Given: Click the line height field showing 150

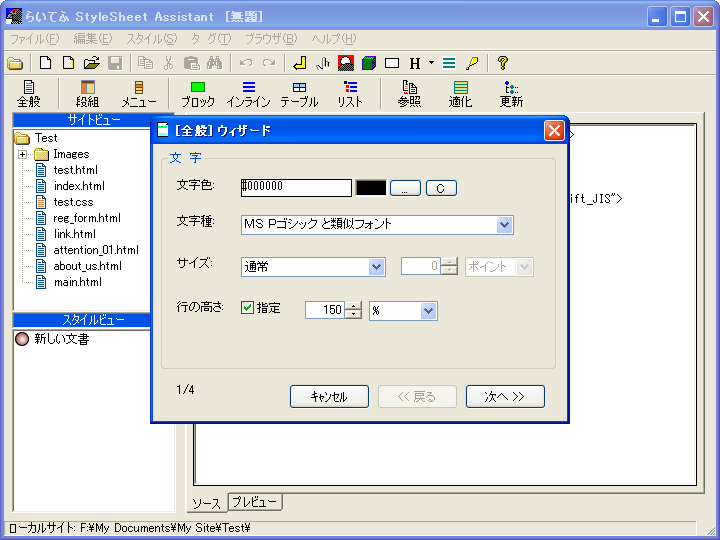Looking at the screenshot, I should coord(325,310).
